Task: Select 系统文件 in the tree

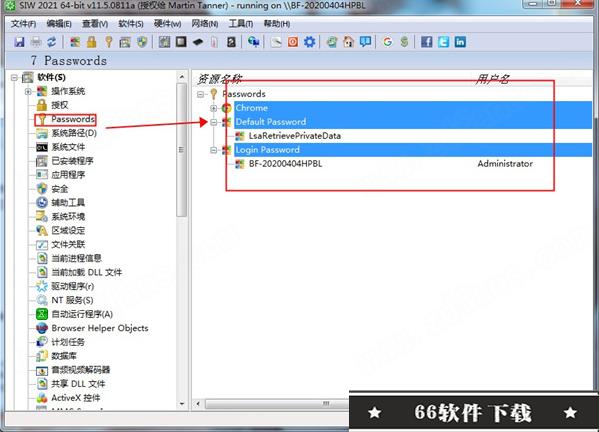Action: coord(68,147)
